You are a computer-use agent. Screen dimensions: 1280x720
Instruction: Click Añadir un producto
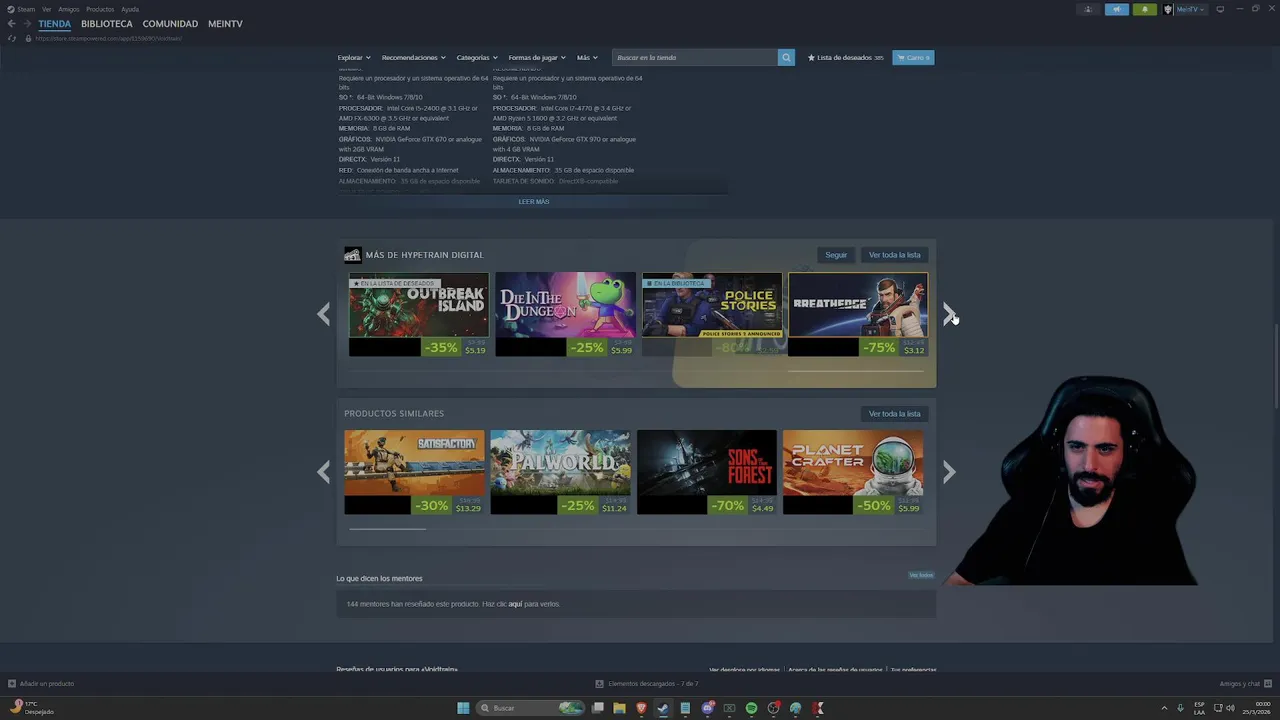41,684
